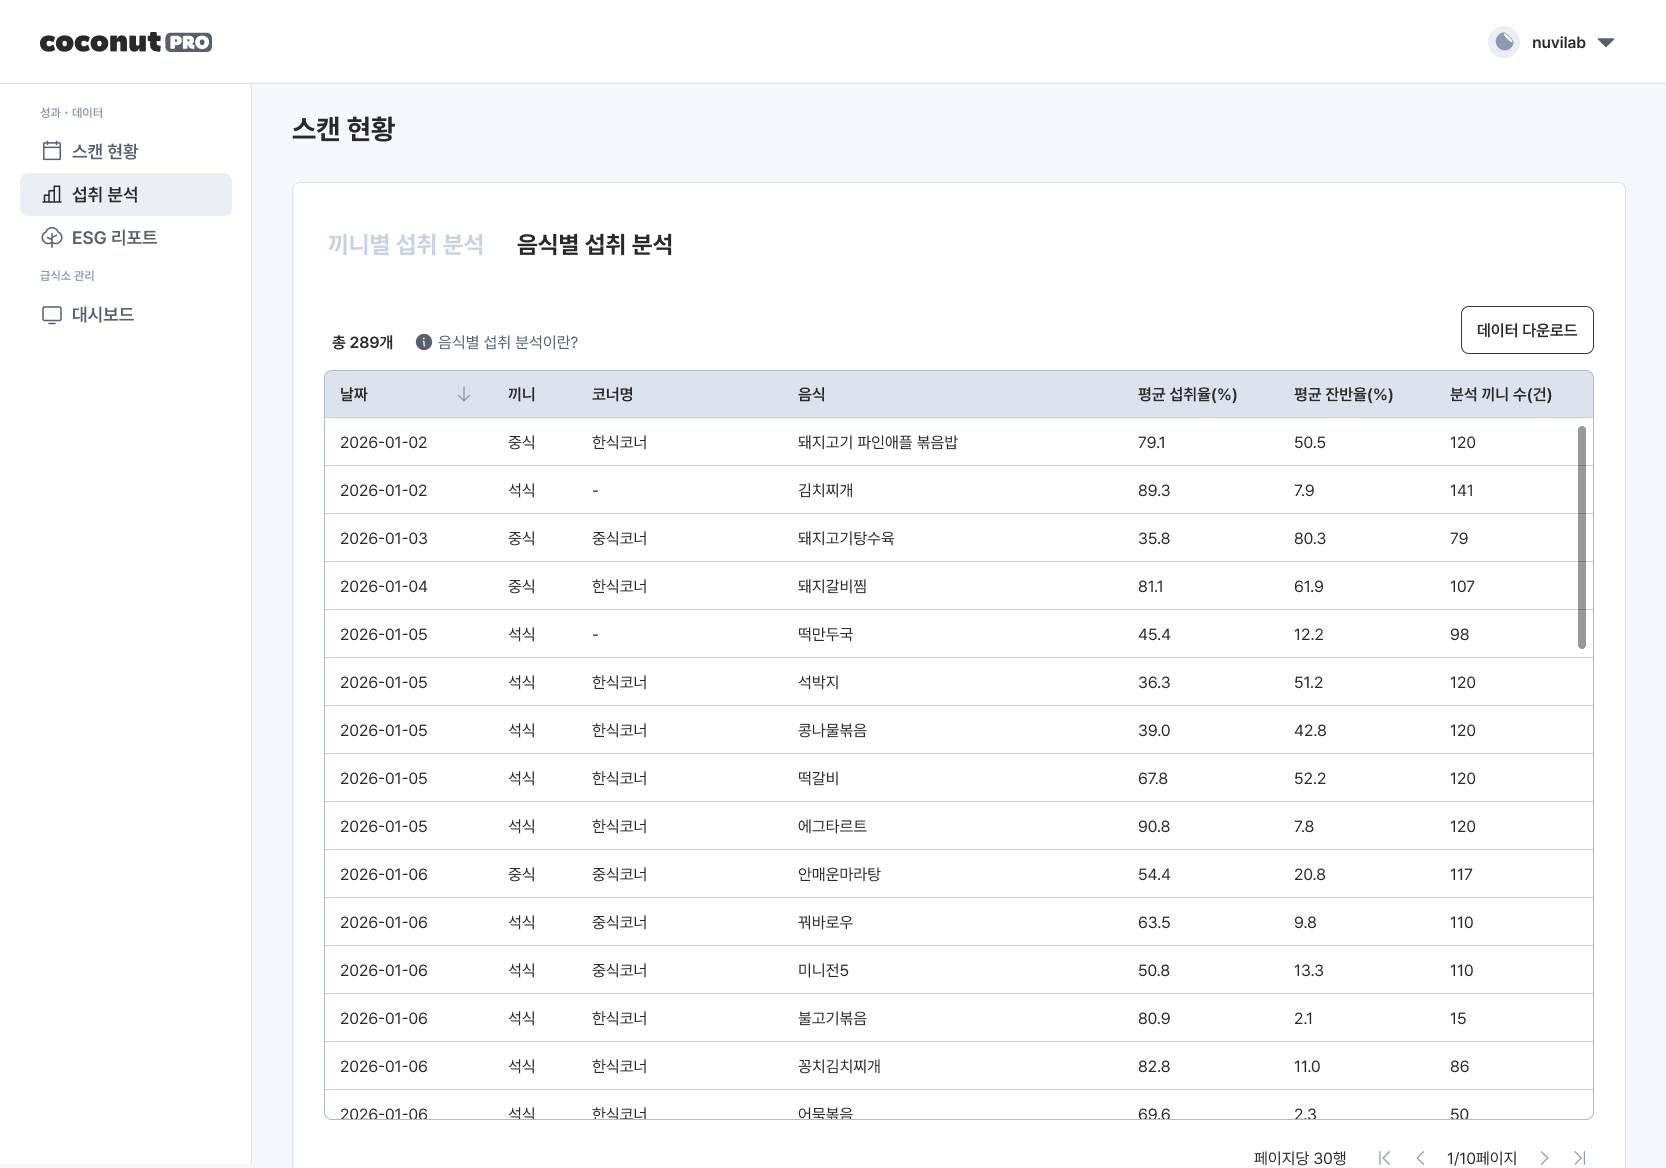Go to last page icon
1666x1168 pixels.
pyautogui.click(x=1579, y=1158)
